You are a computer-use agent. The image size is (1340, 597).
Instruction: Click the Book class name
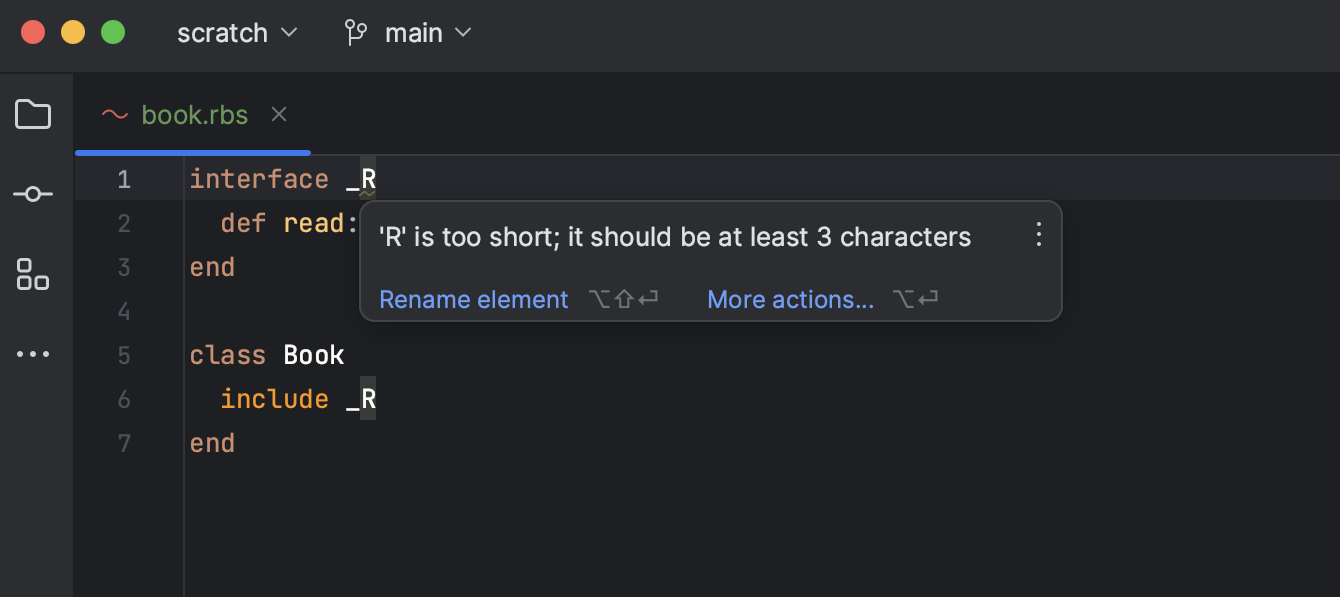pos(314,355)
